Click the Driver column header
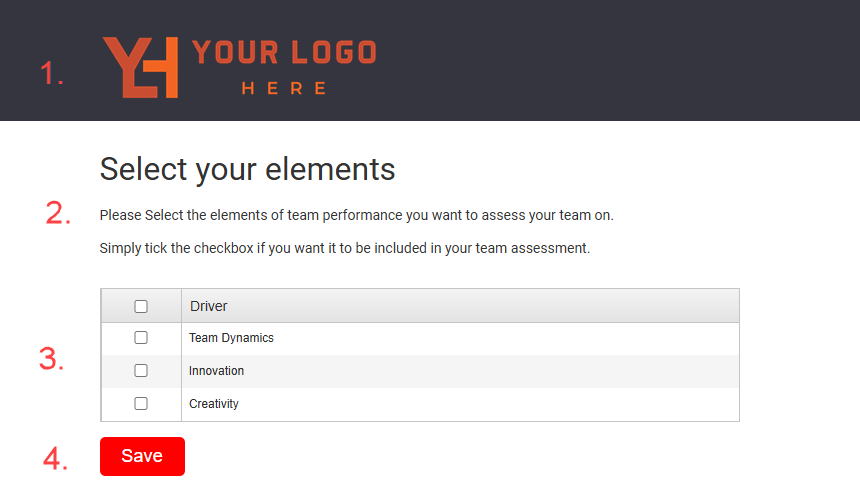 click(209, 306)
